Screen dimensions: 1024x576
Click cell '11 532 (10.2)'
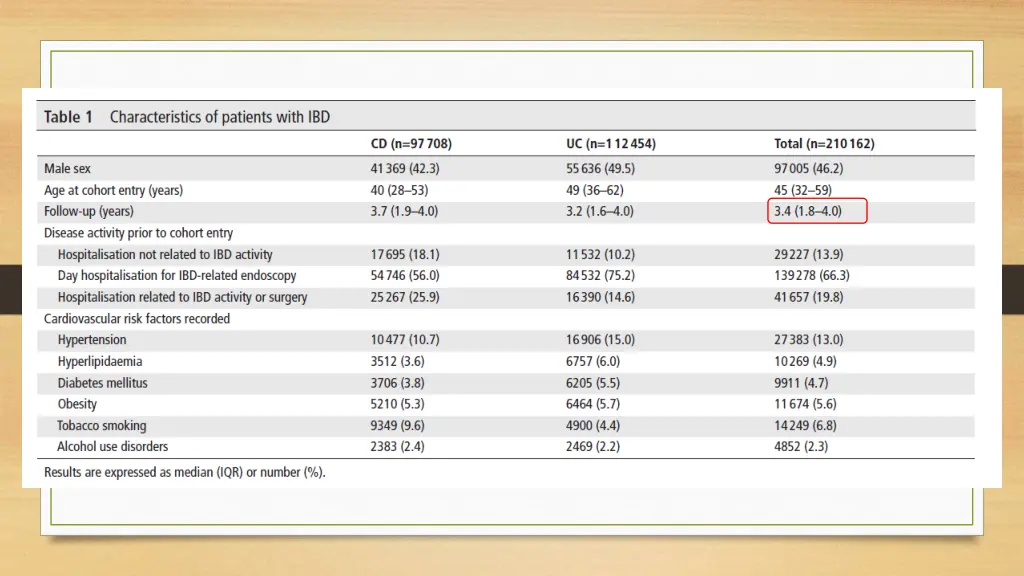click(x=600, y=254)
